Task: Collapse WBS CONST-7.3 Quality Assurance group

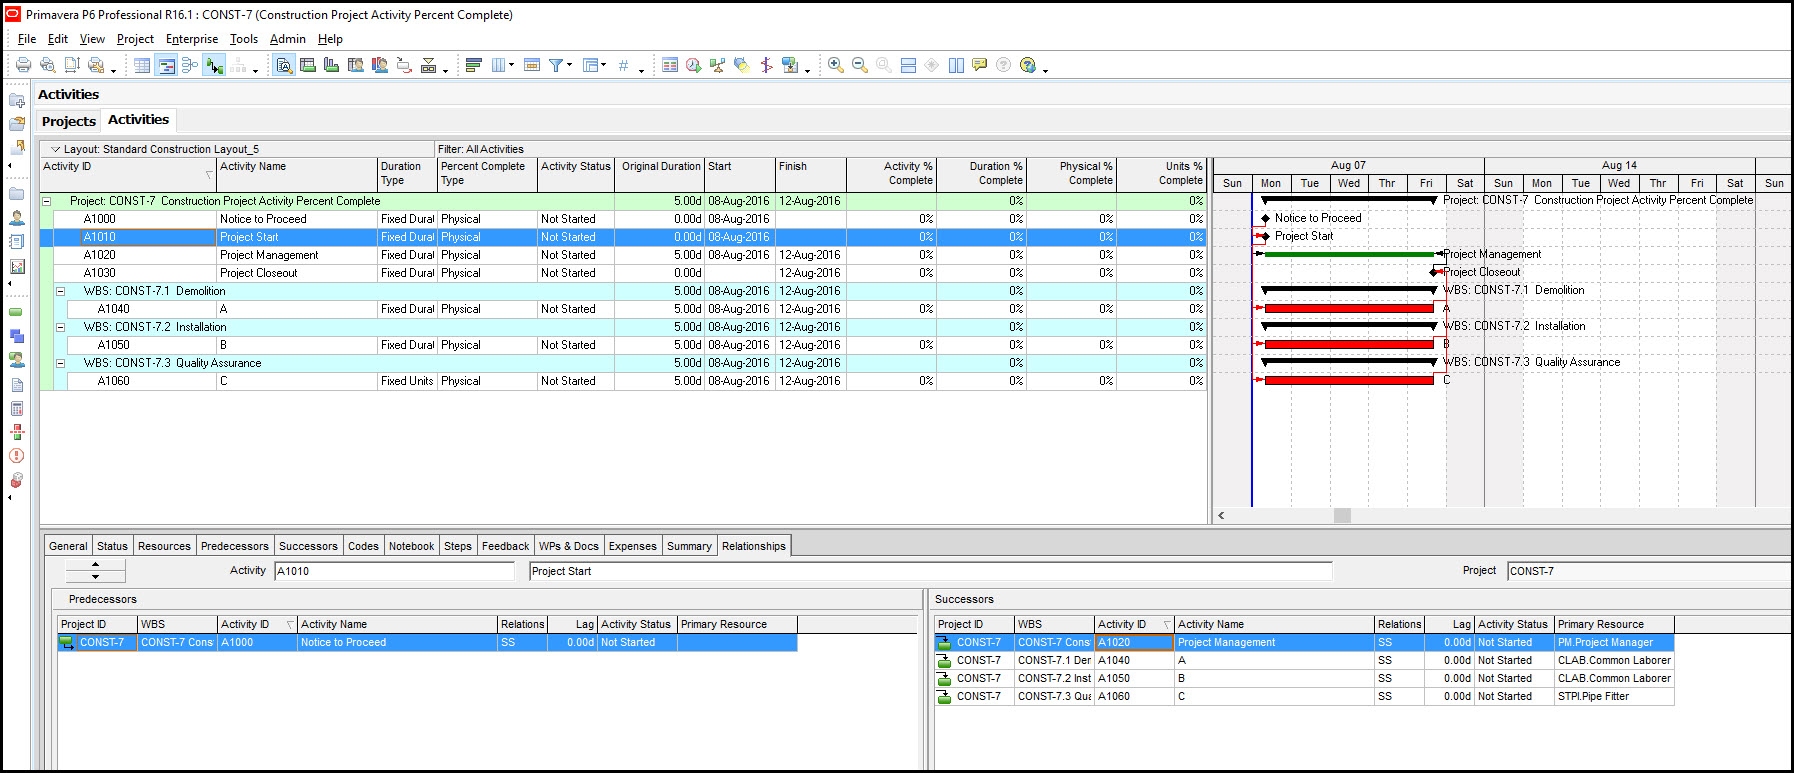Action: coord(60,363)
